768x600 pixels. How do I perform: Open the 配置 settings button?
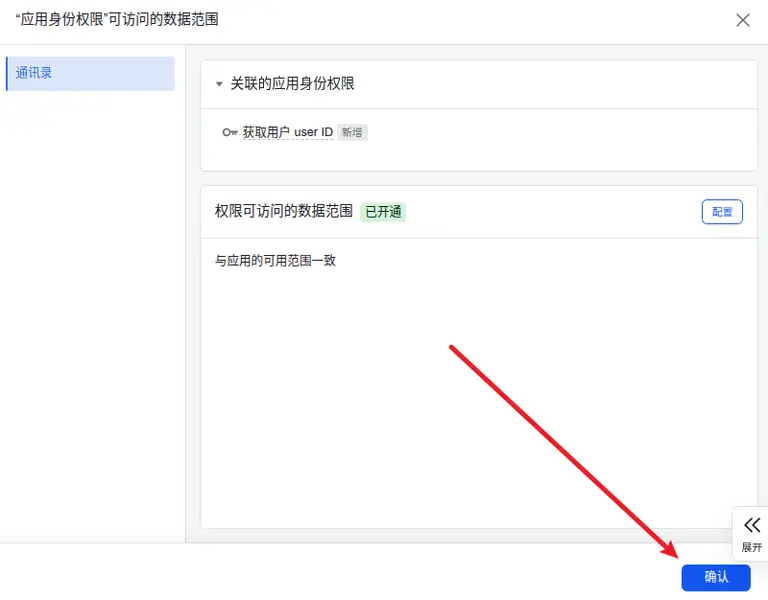(722, 211)
